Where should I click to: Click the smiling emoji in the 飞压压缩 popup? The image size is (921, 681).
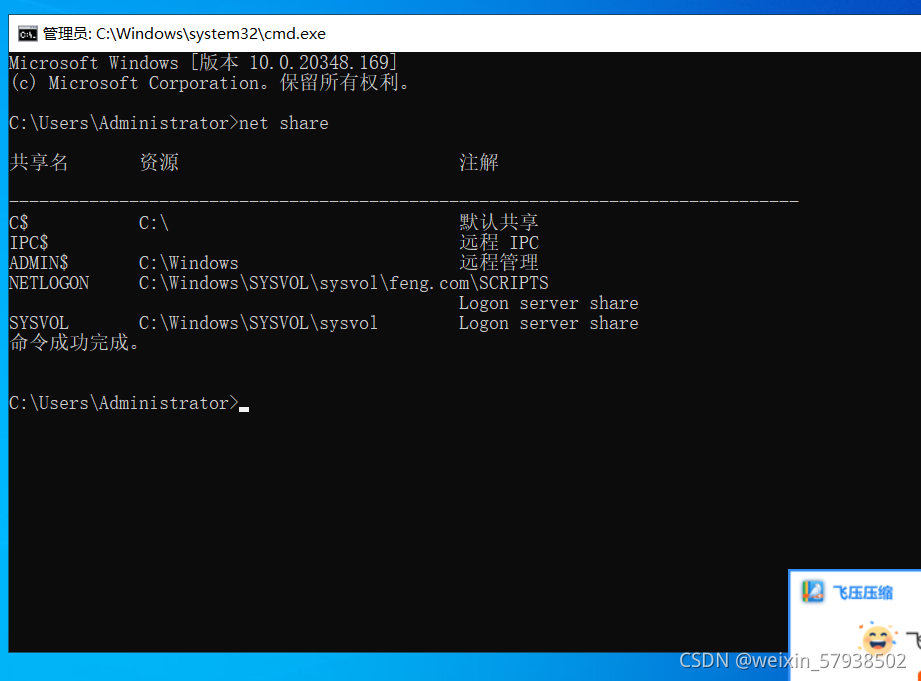pos(878,638)
